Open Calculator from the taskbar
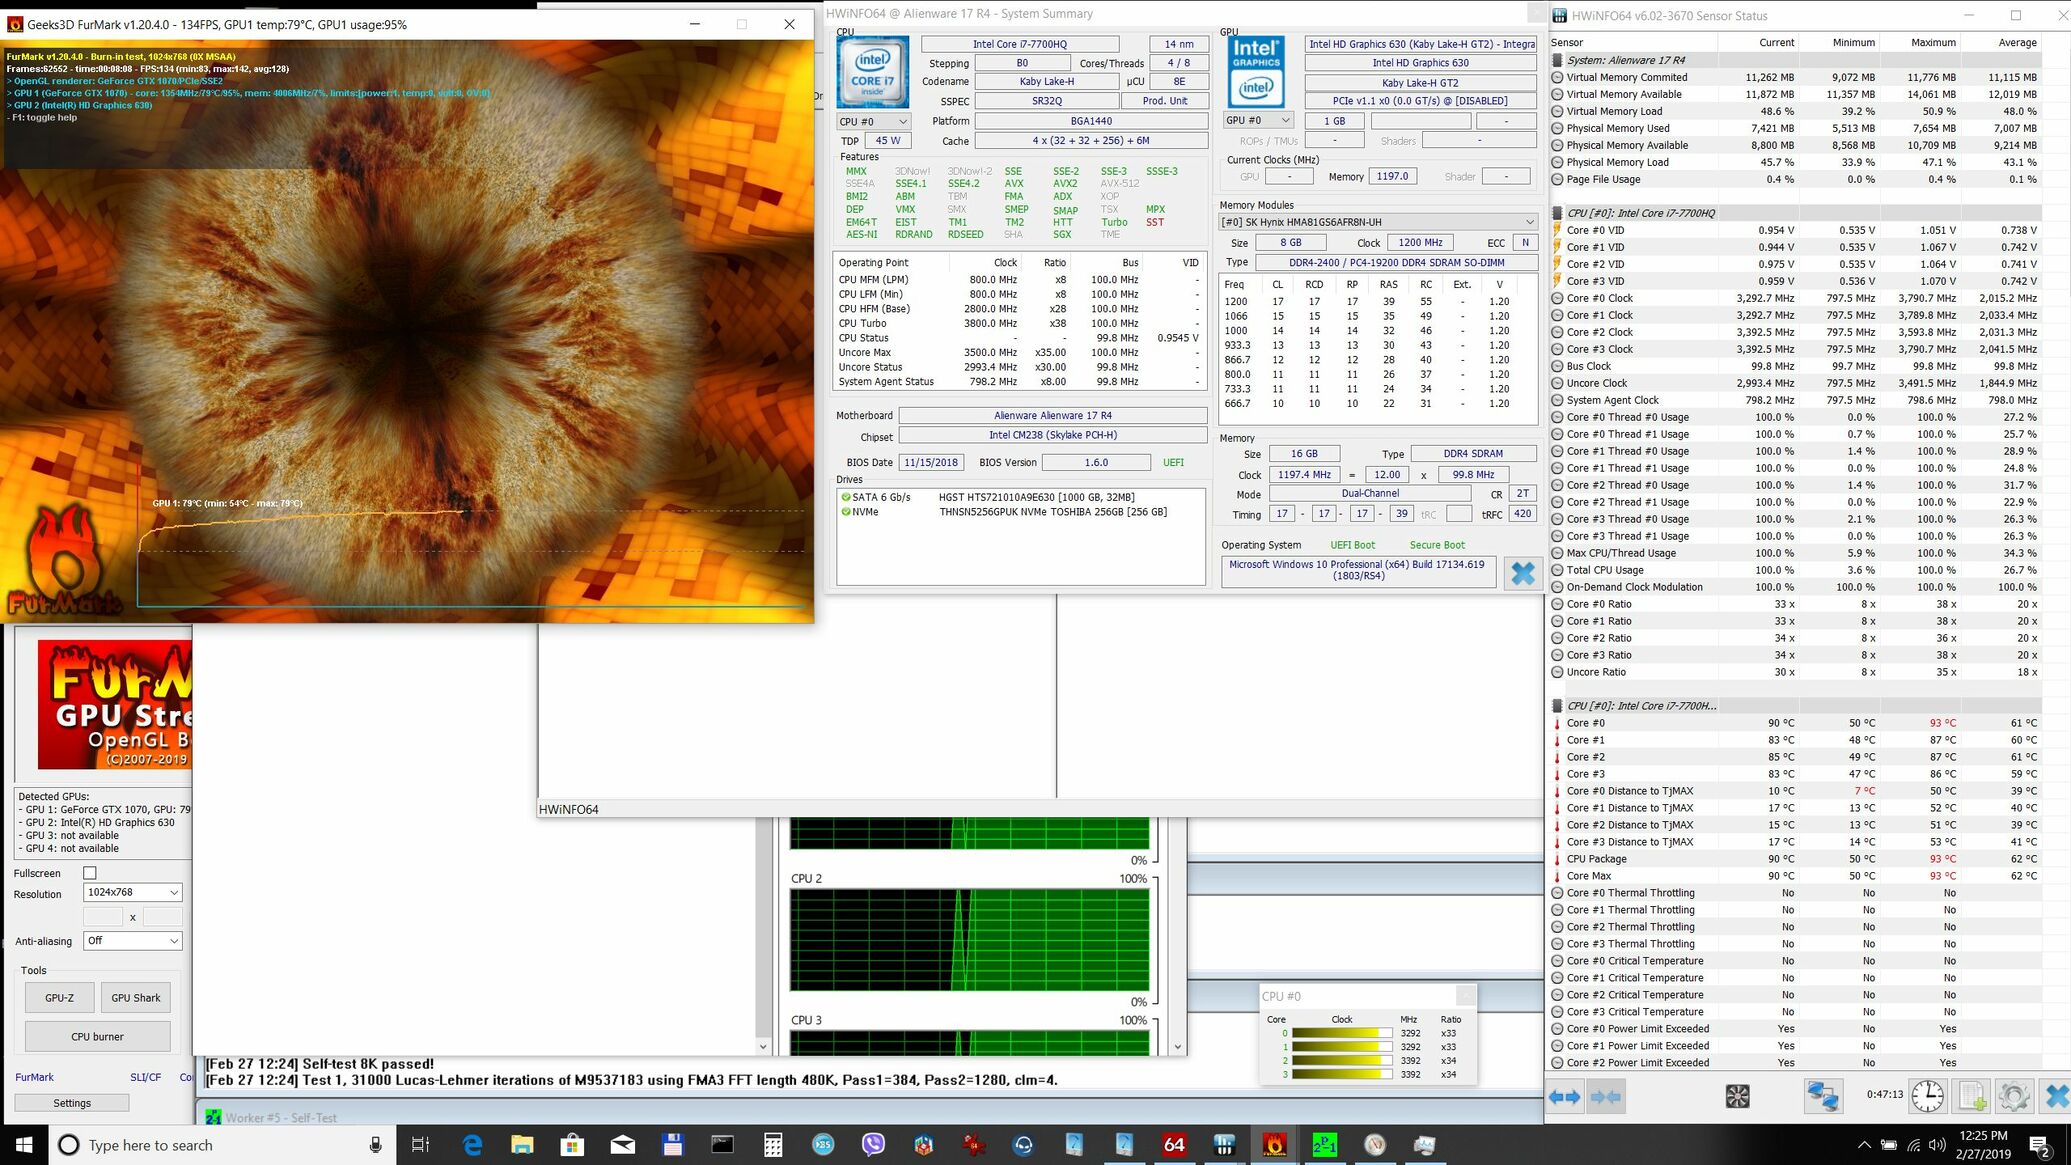Viewport: 2071px width, 1165px height. [x=773, y=1145]
